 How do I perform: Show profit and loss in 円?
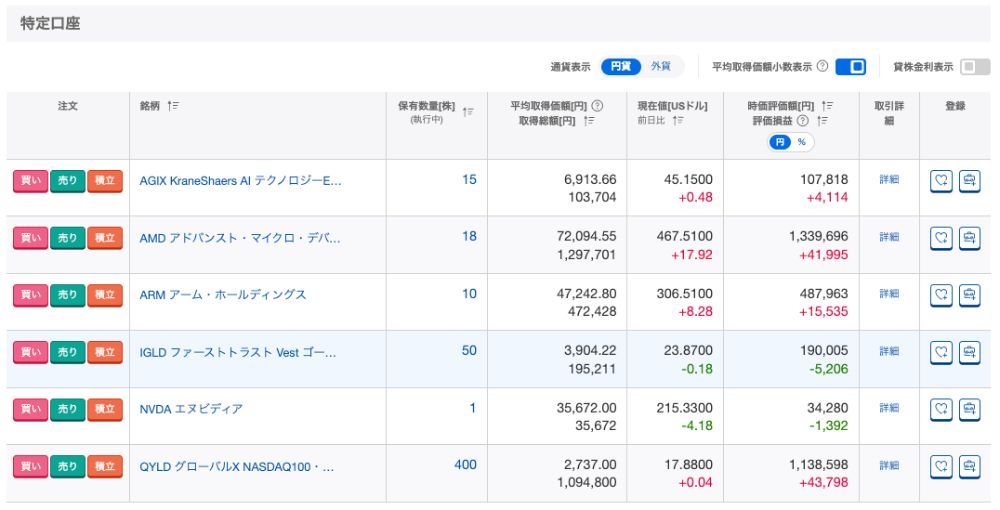pyautogui.click(x=779, y=142)
